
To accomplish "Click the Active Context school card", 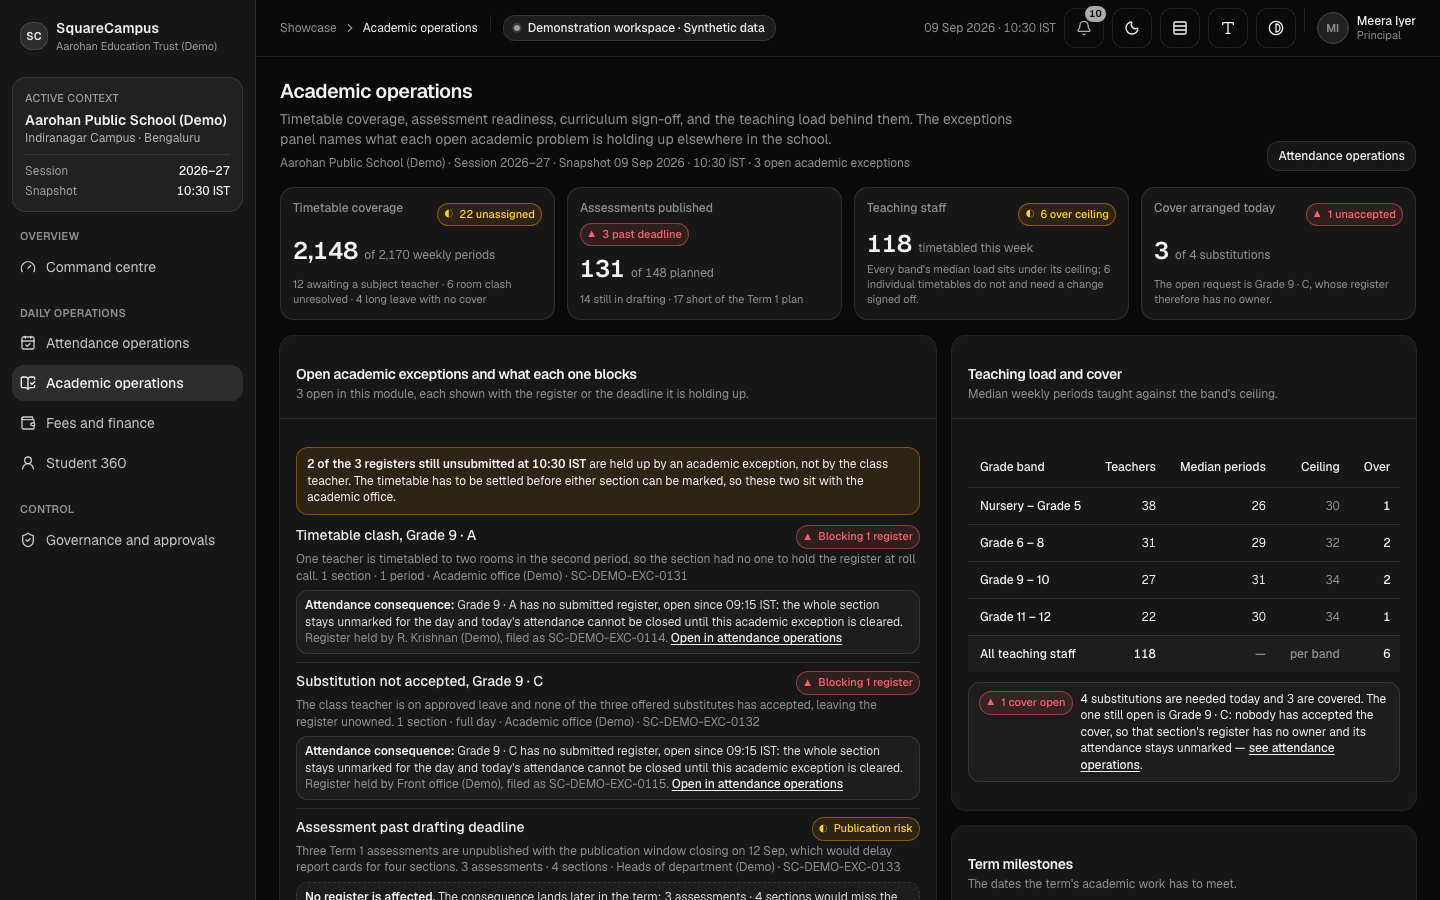I will pos(127,144).
